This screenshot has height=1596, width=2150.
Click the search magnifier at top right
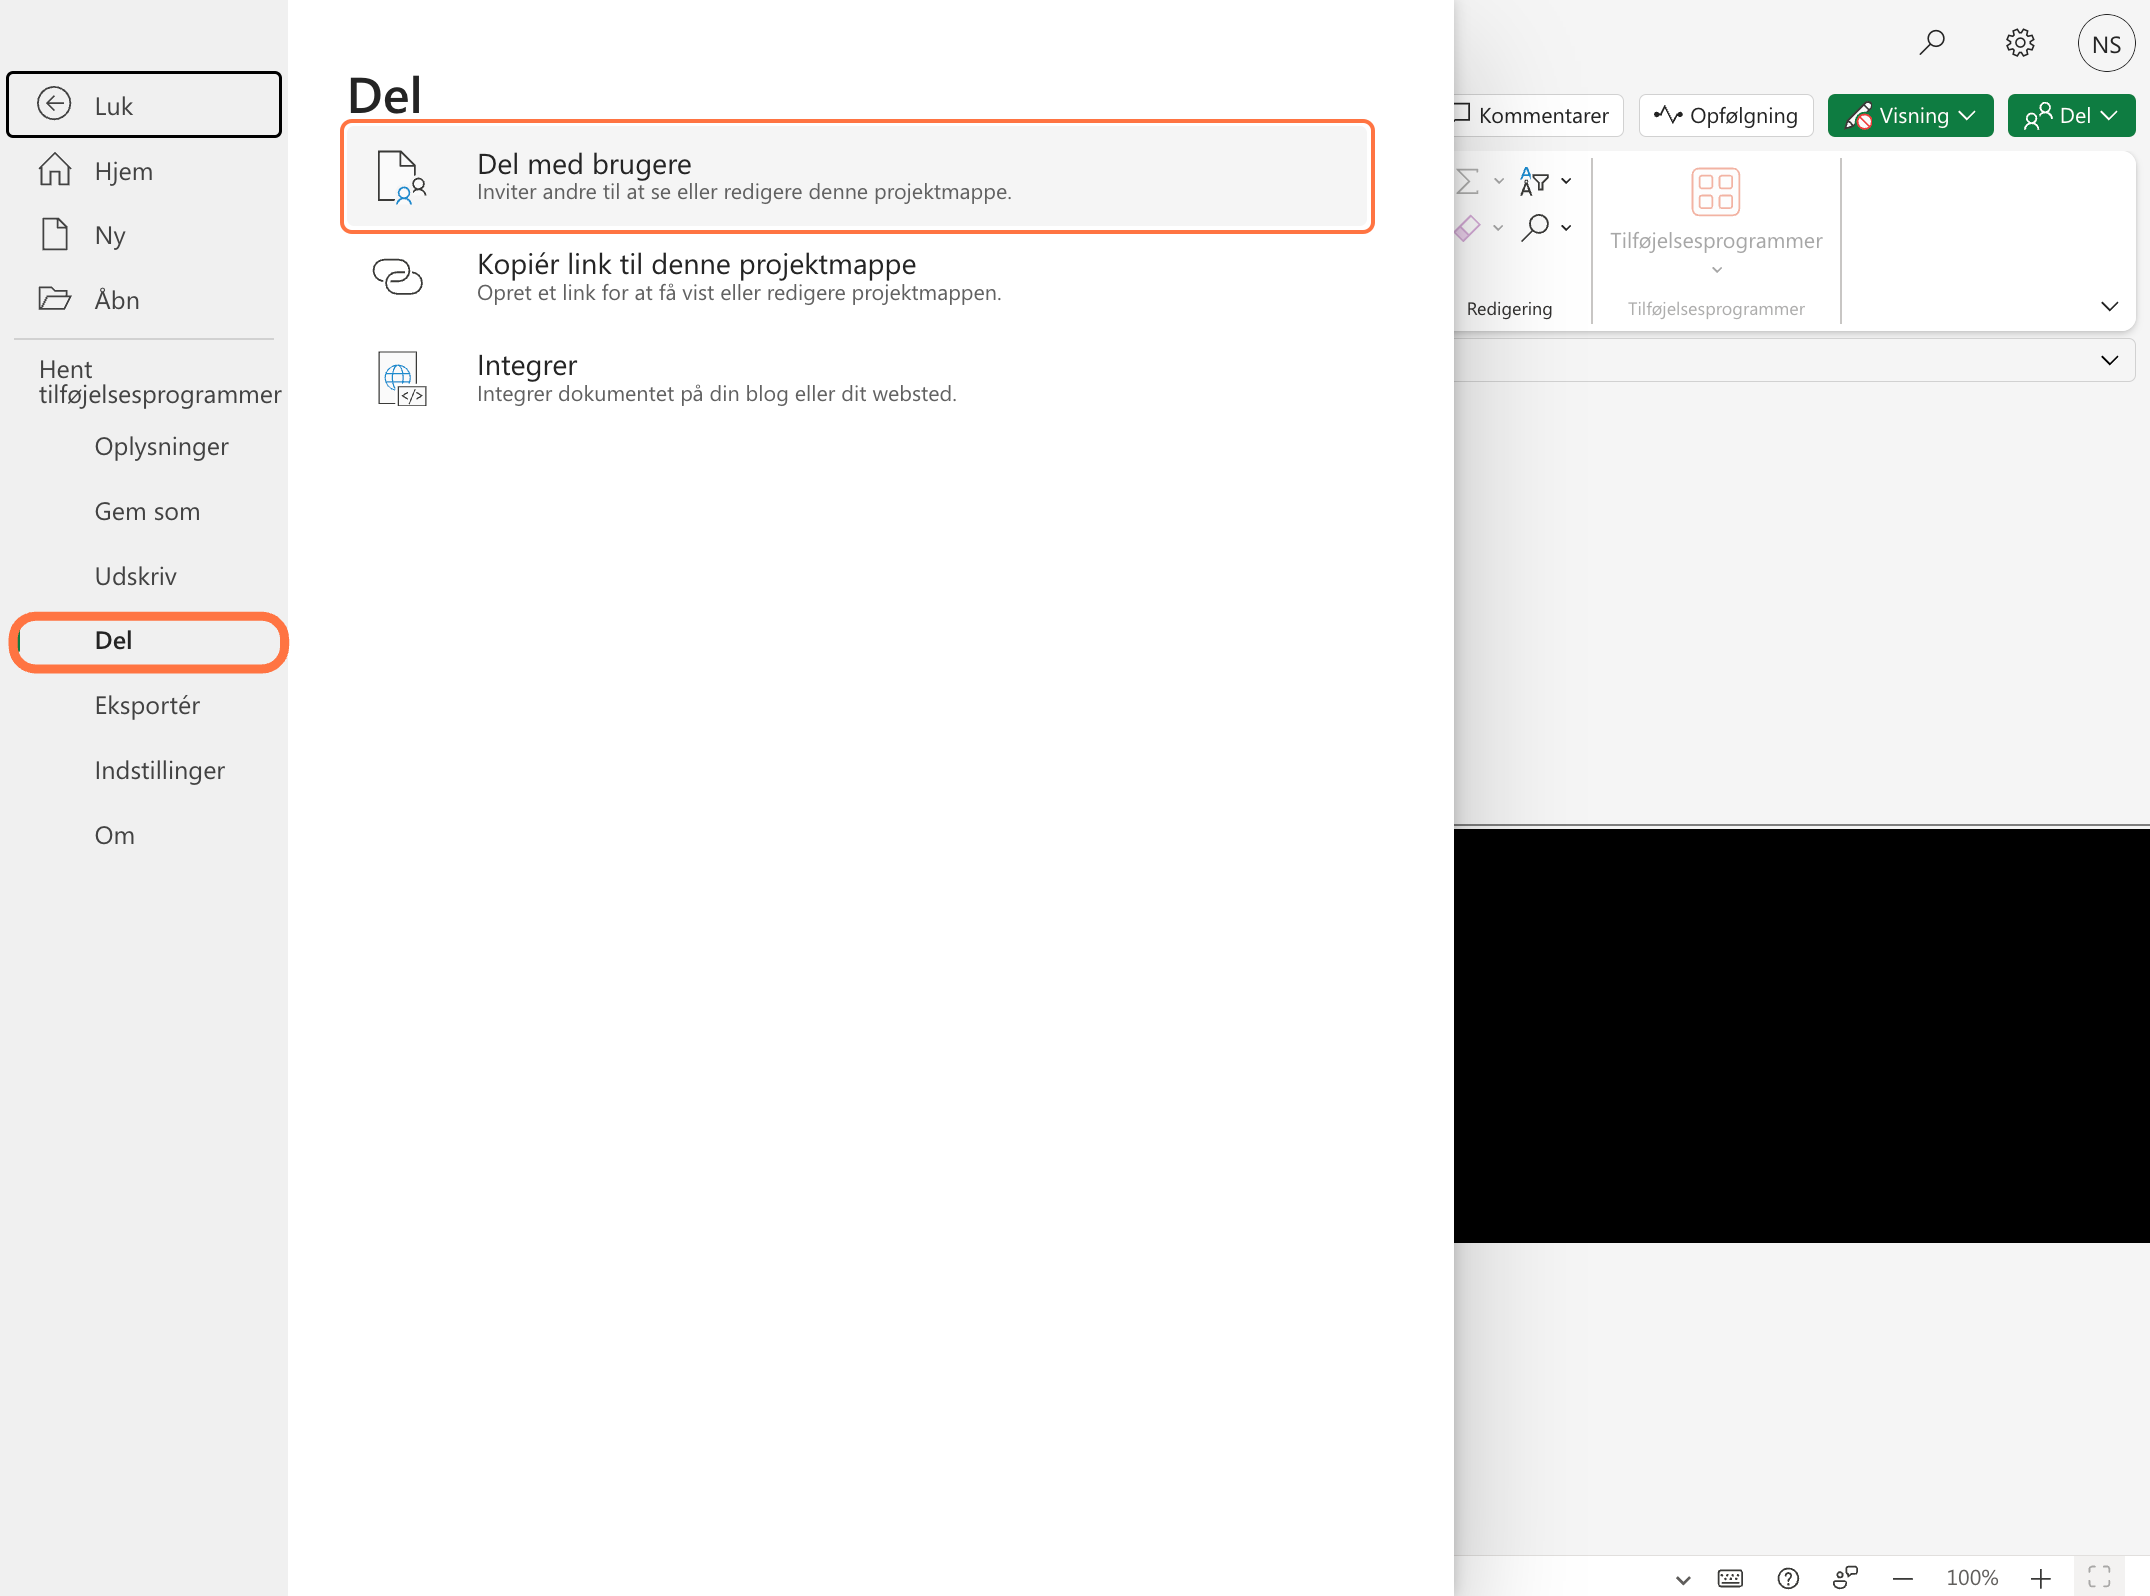(1932, 42)
